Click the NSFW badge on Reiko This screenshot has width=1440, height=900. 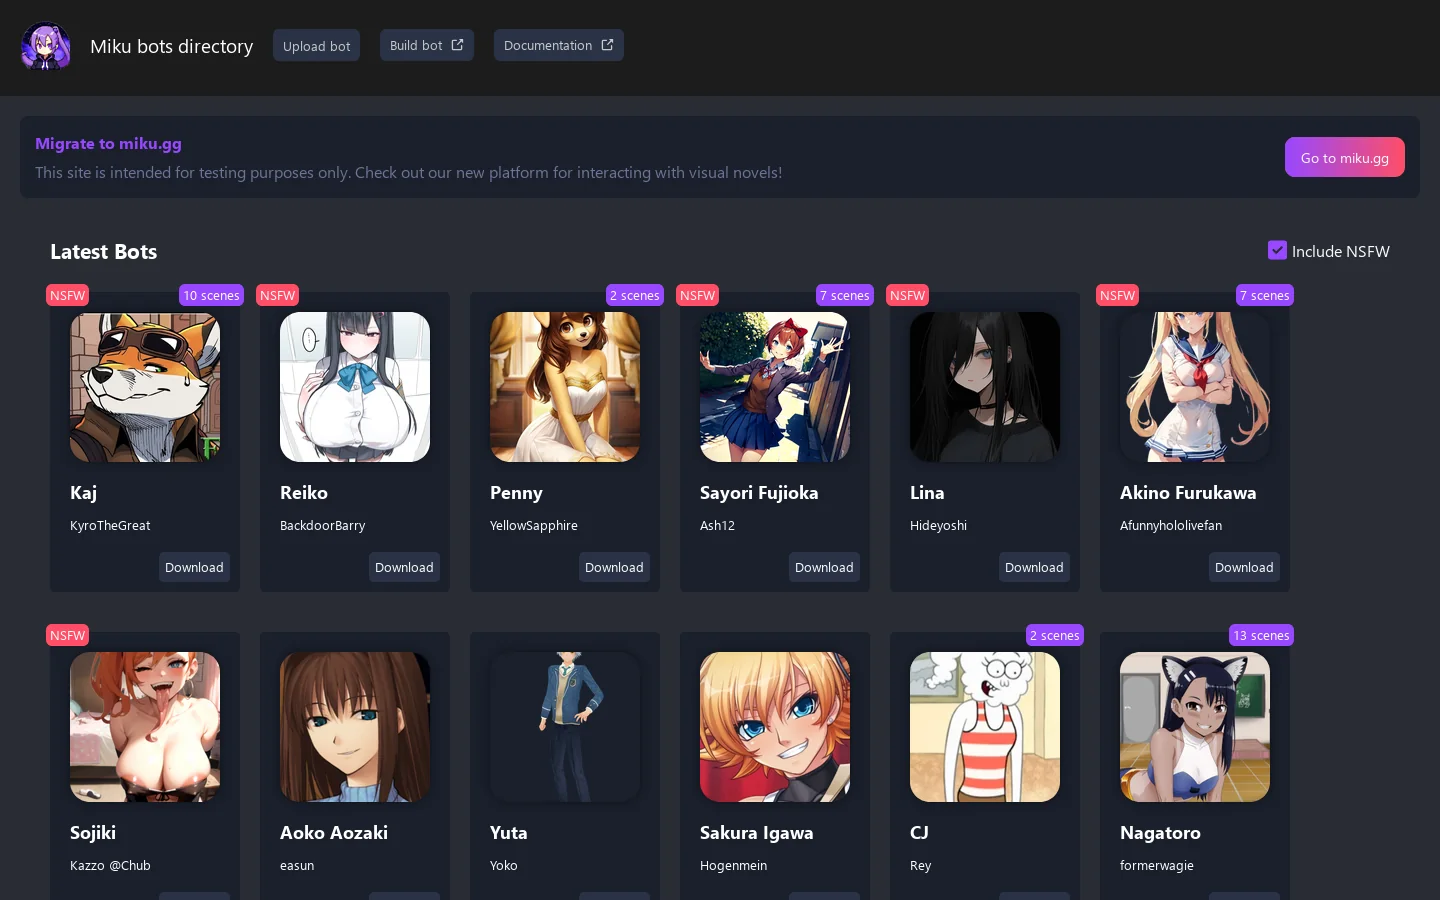(x=277, y=295)
